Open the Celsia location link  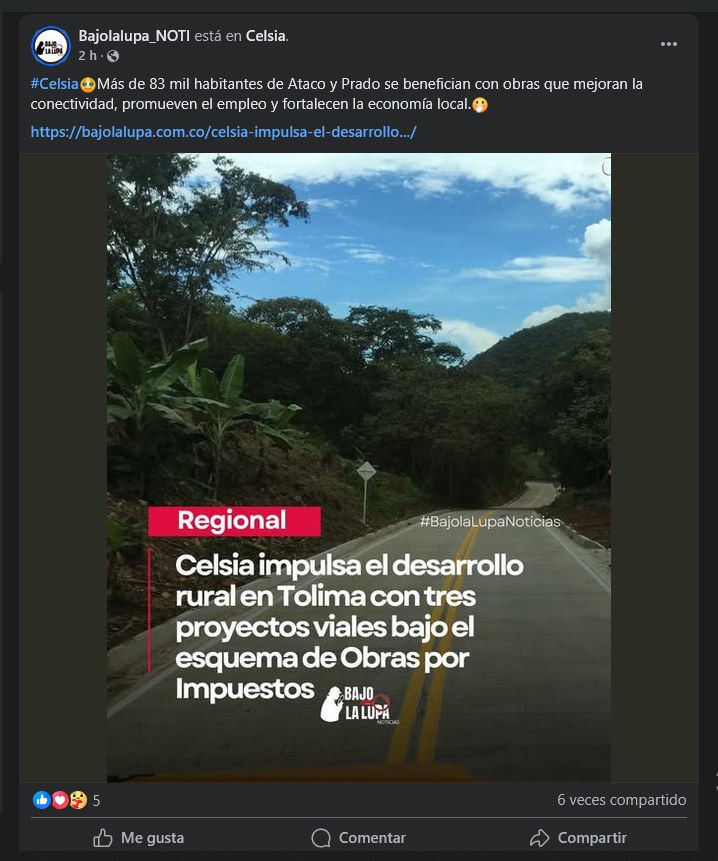[x=266, y=36]
